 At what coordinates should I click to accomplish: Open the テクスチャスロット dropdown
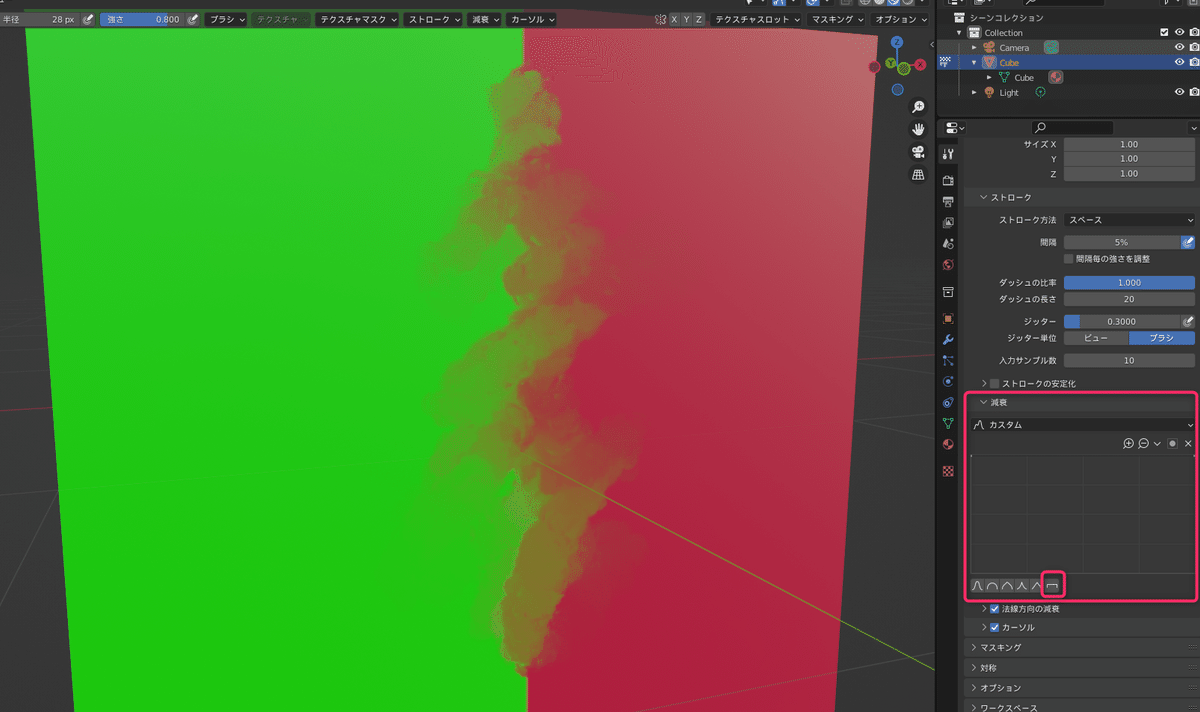click(757, 19)
